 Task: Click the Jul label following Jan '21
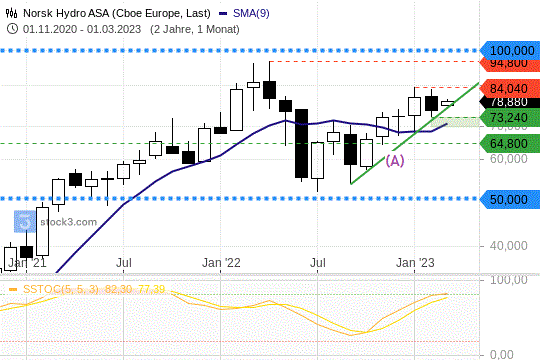tap(124, 263)
